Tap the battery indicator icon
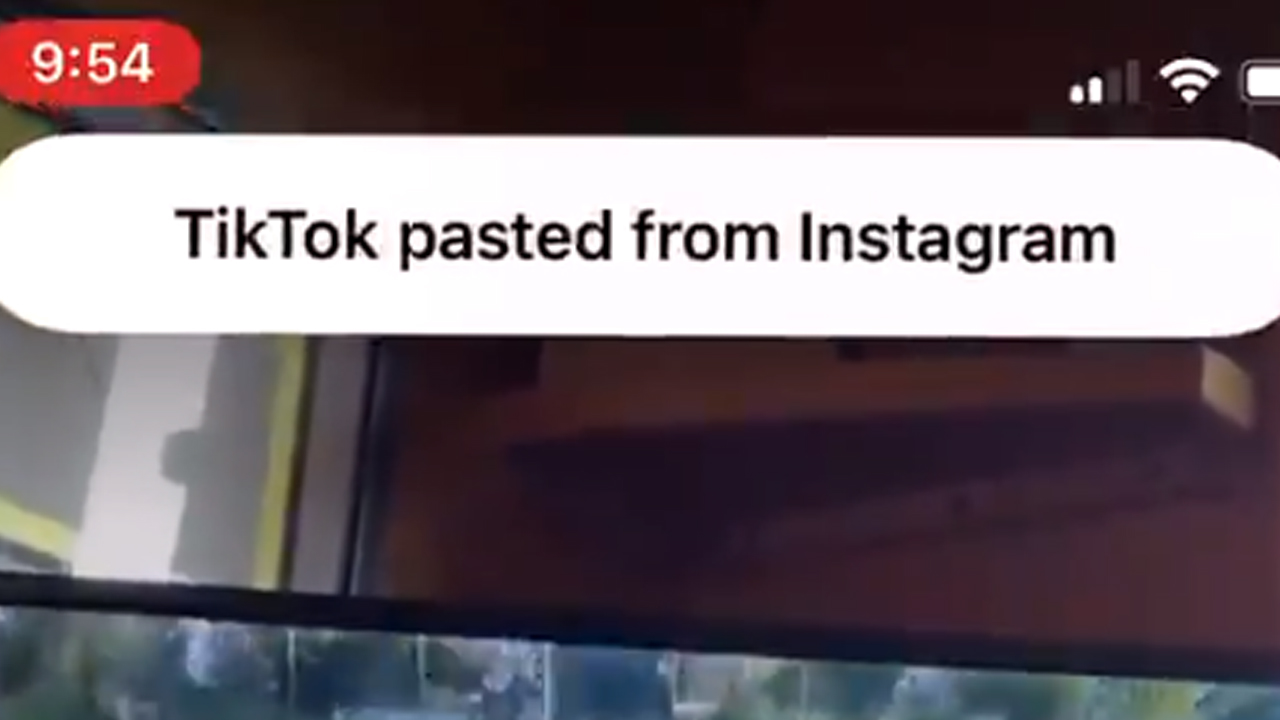This screenshot has width=1280, height=720. tap(1261, 82)
